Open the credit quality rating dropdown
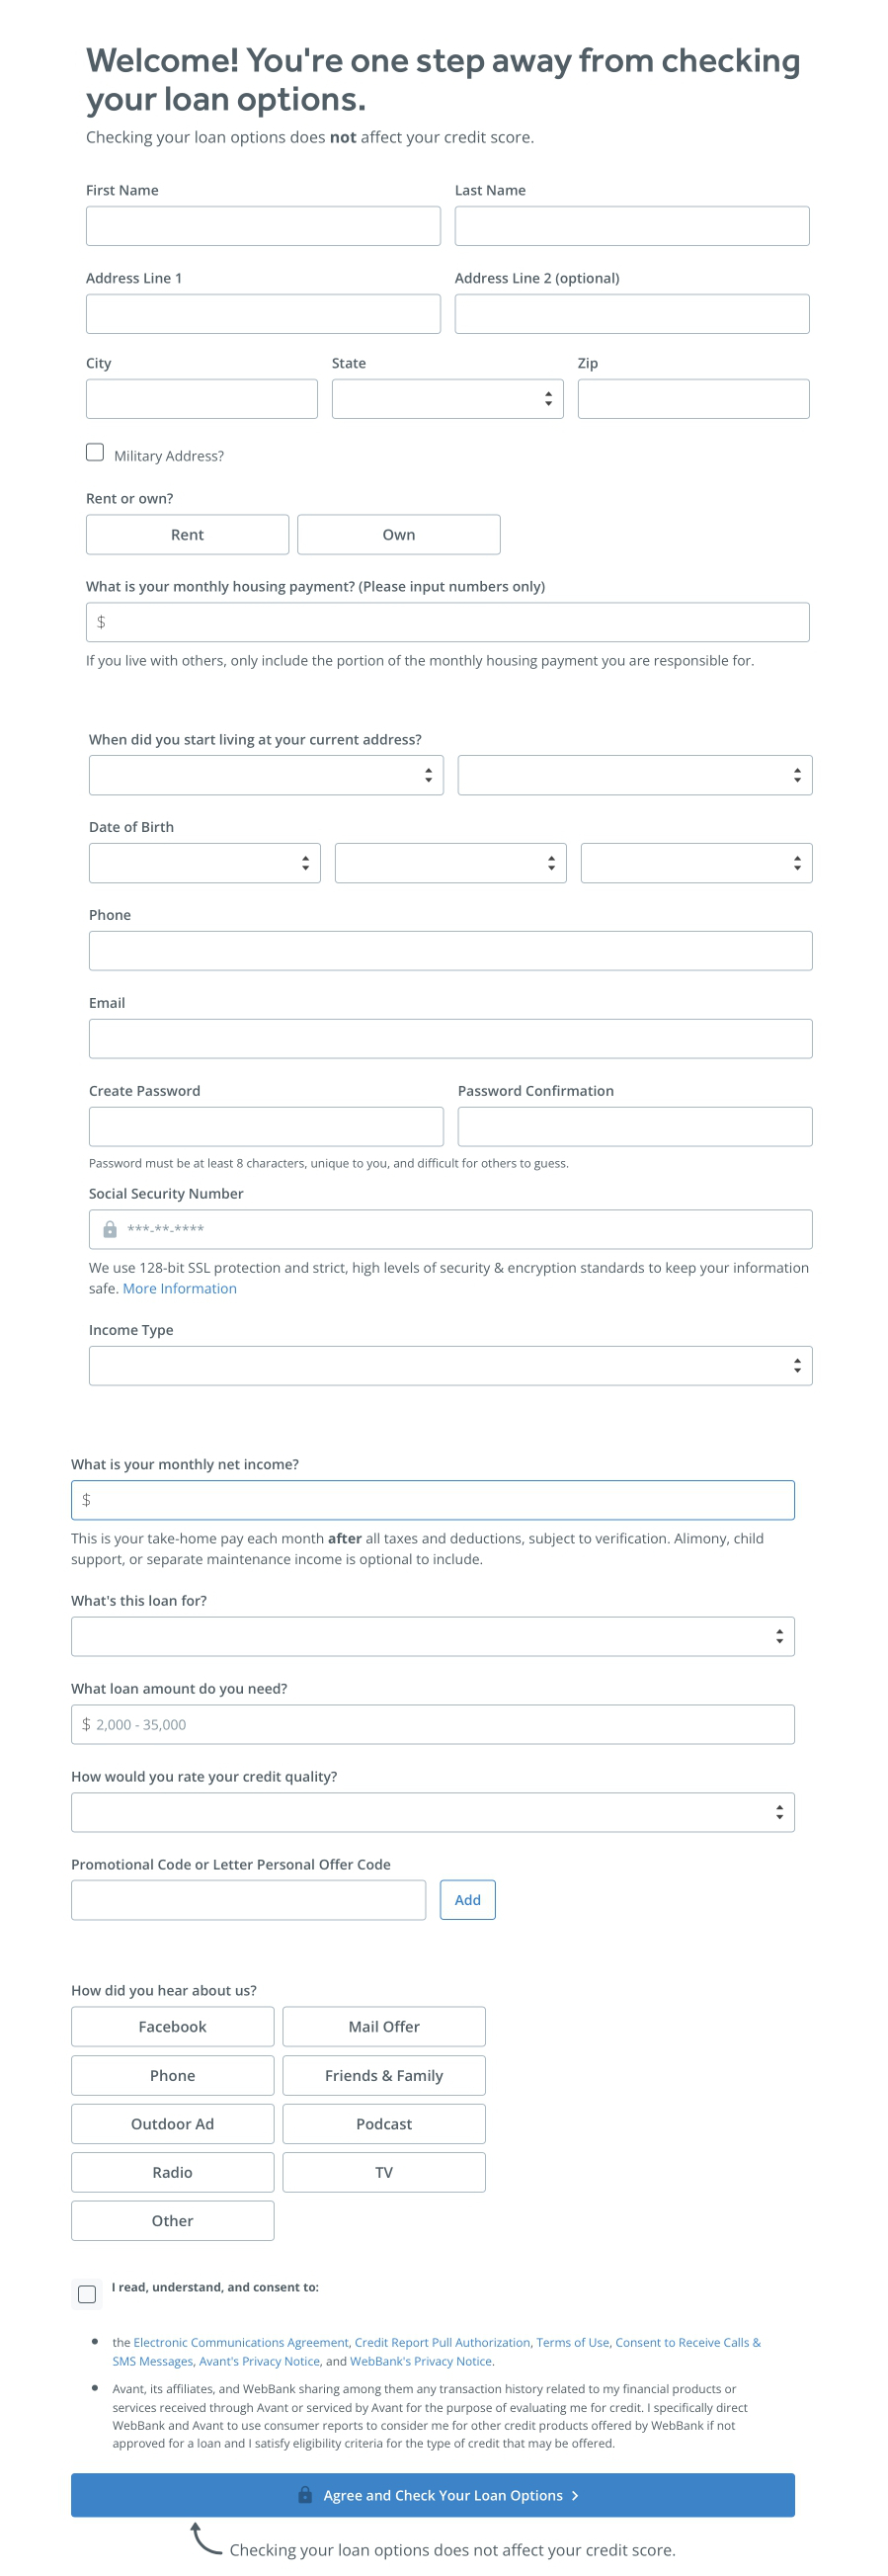Screen dimensions: 888x2576 tap(431, 1811)
